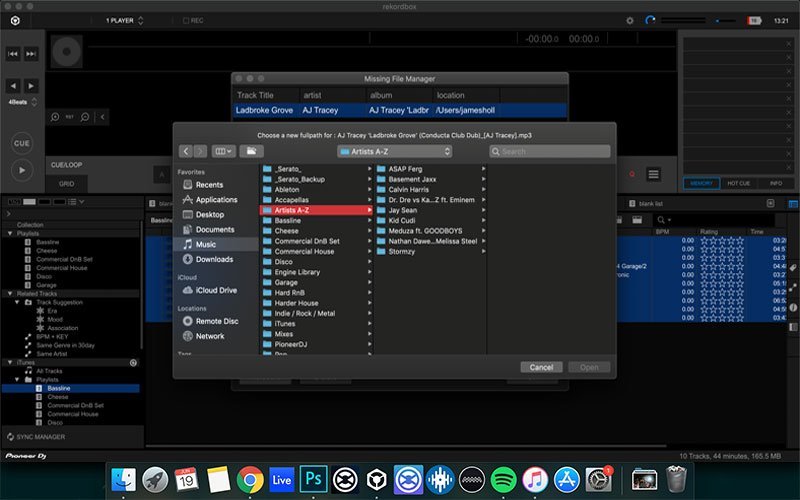Select Music in the Favorites sidebar
Image resolution: width=800 pixels, height=500 pixels.
pyautogui.click(x=205, y=244)
